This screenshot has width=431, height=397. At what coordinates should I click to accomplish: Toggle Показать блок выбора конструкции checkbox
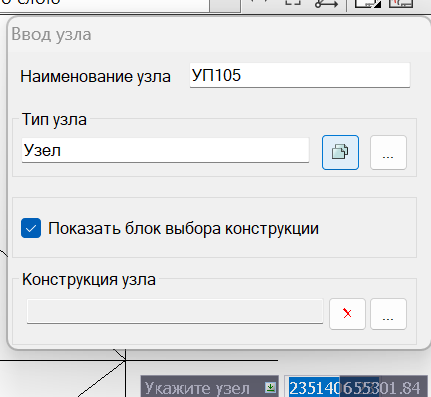pyautogui.click(x=31, y=228)
